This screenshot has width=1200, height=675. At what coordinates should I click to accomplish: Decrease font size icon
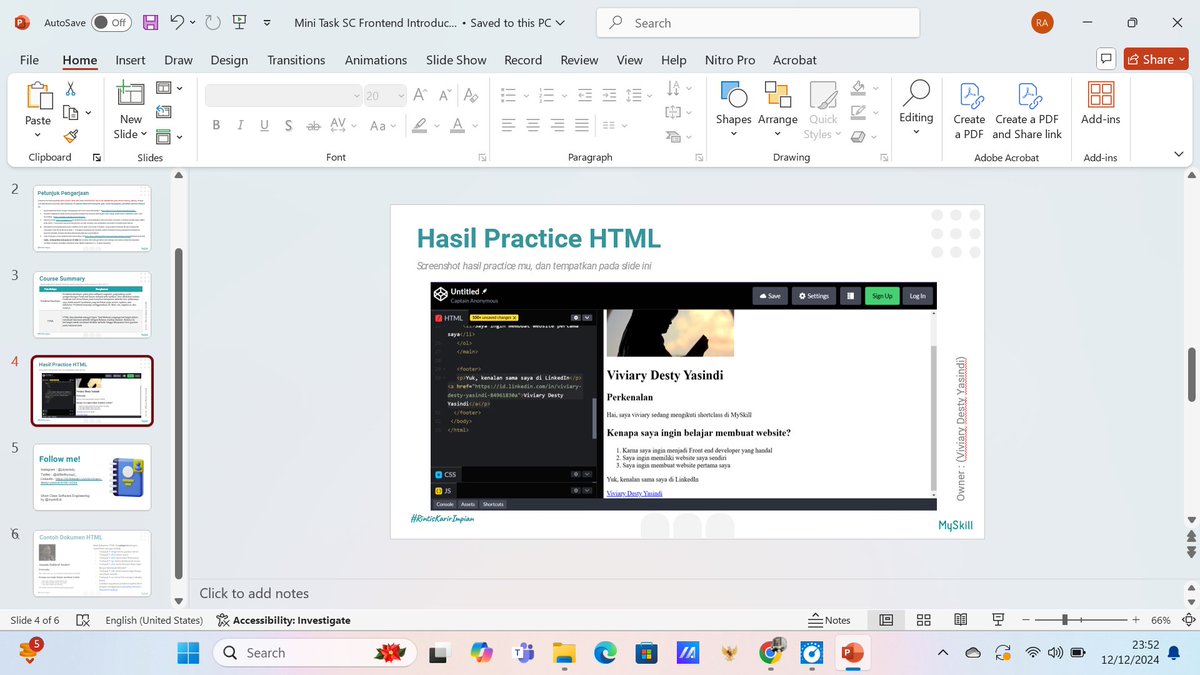pyautogui.click(x=445, y=96)
